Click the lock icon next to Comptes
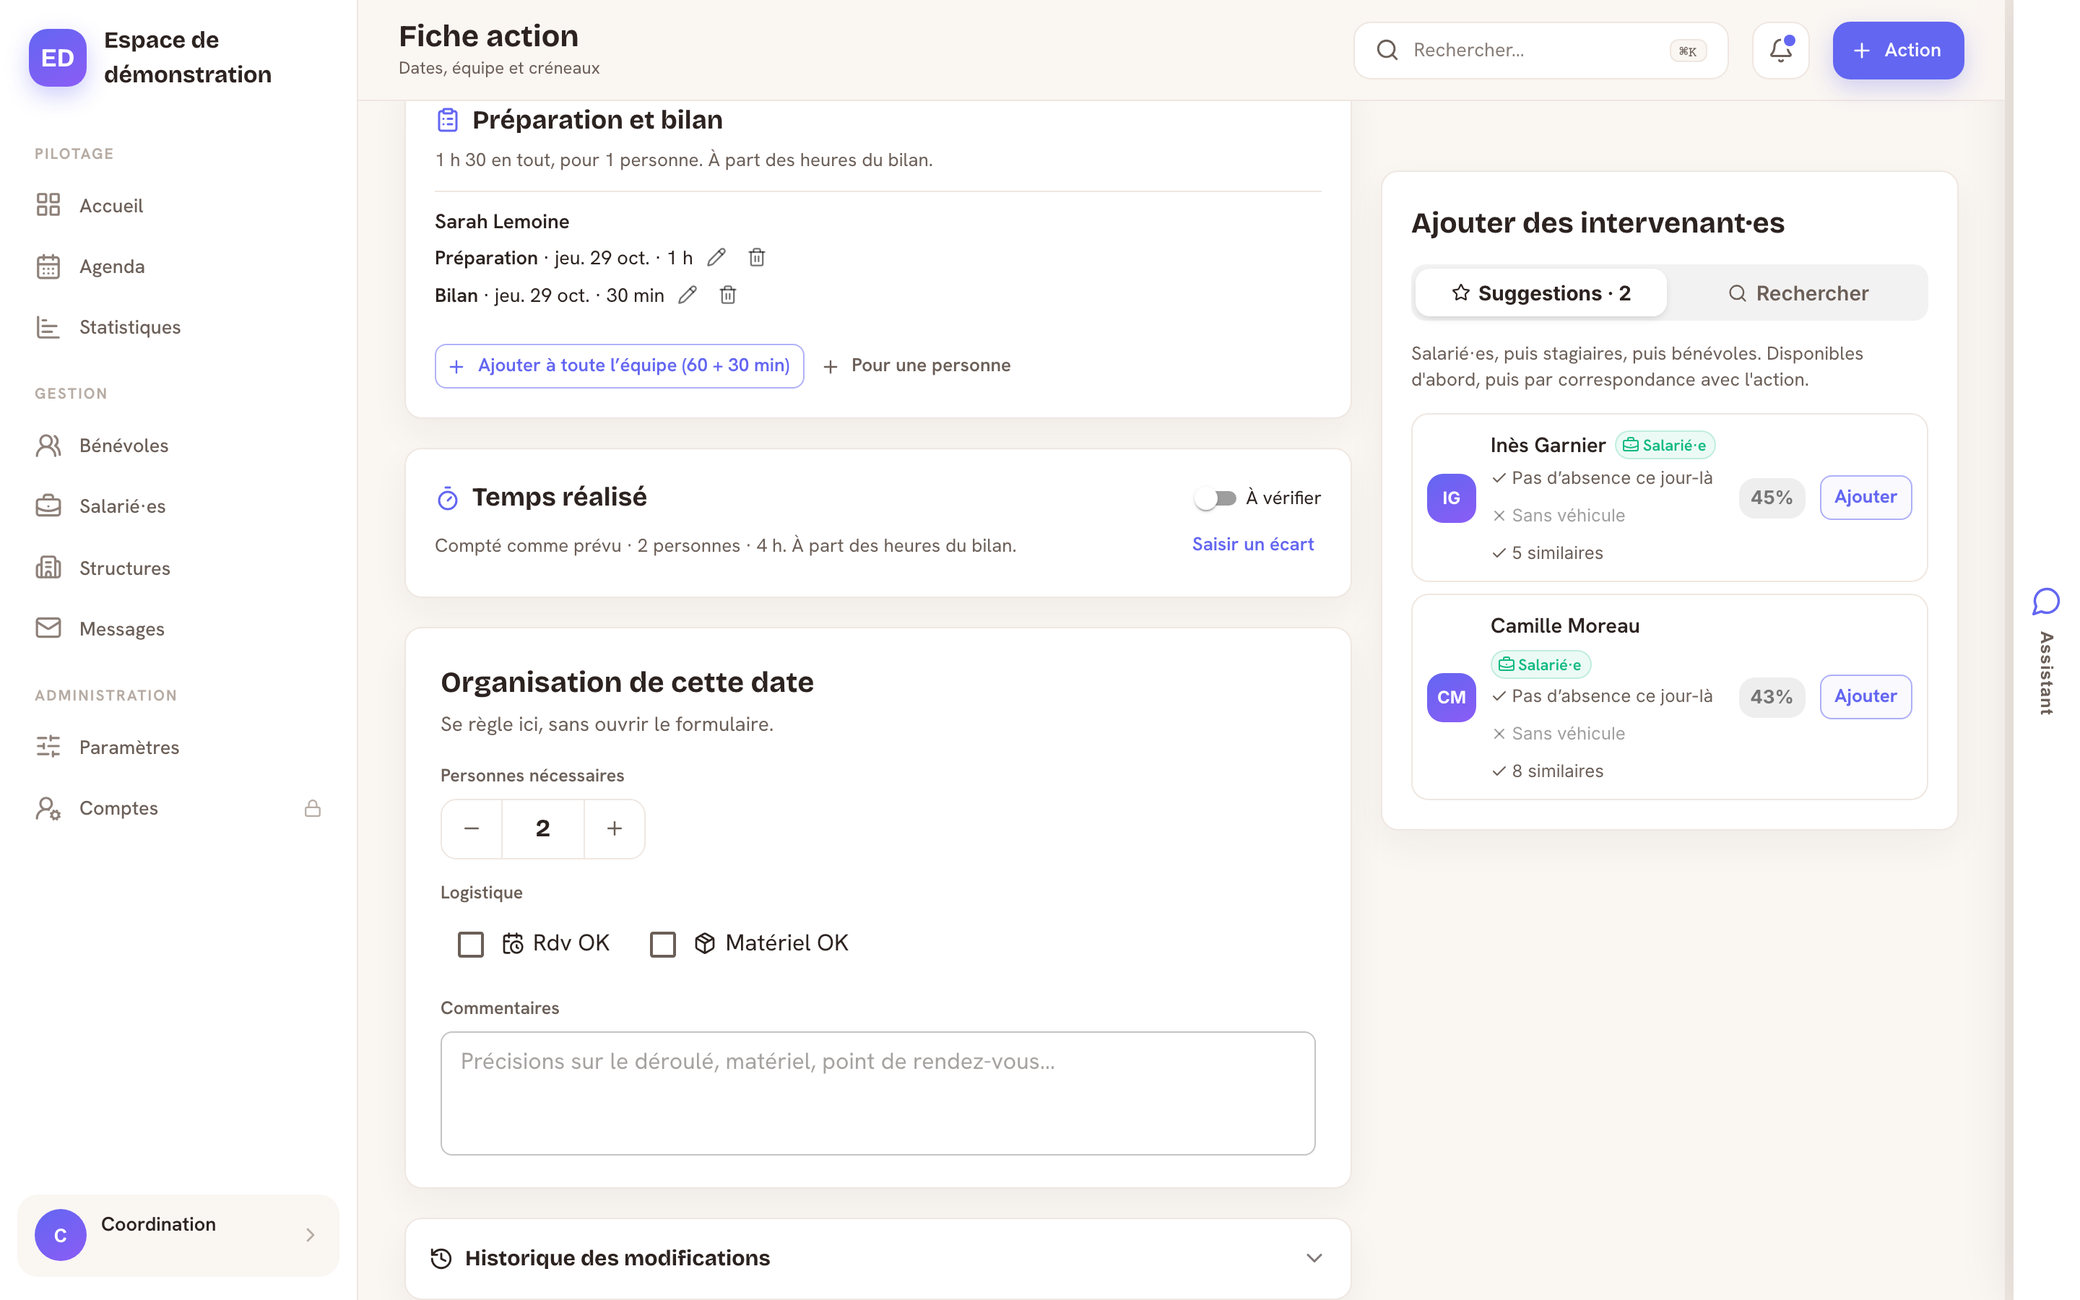The width and height of the screenshot is (2080, 1300). pyautogui.click(x=313, y=808)
